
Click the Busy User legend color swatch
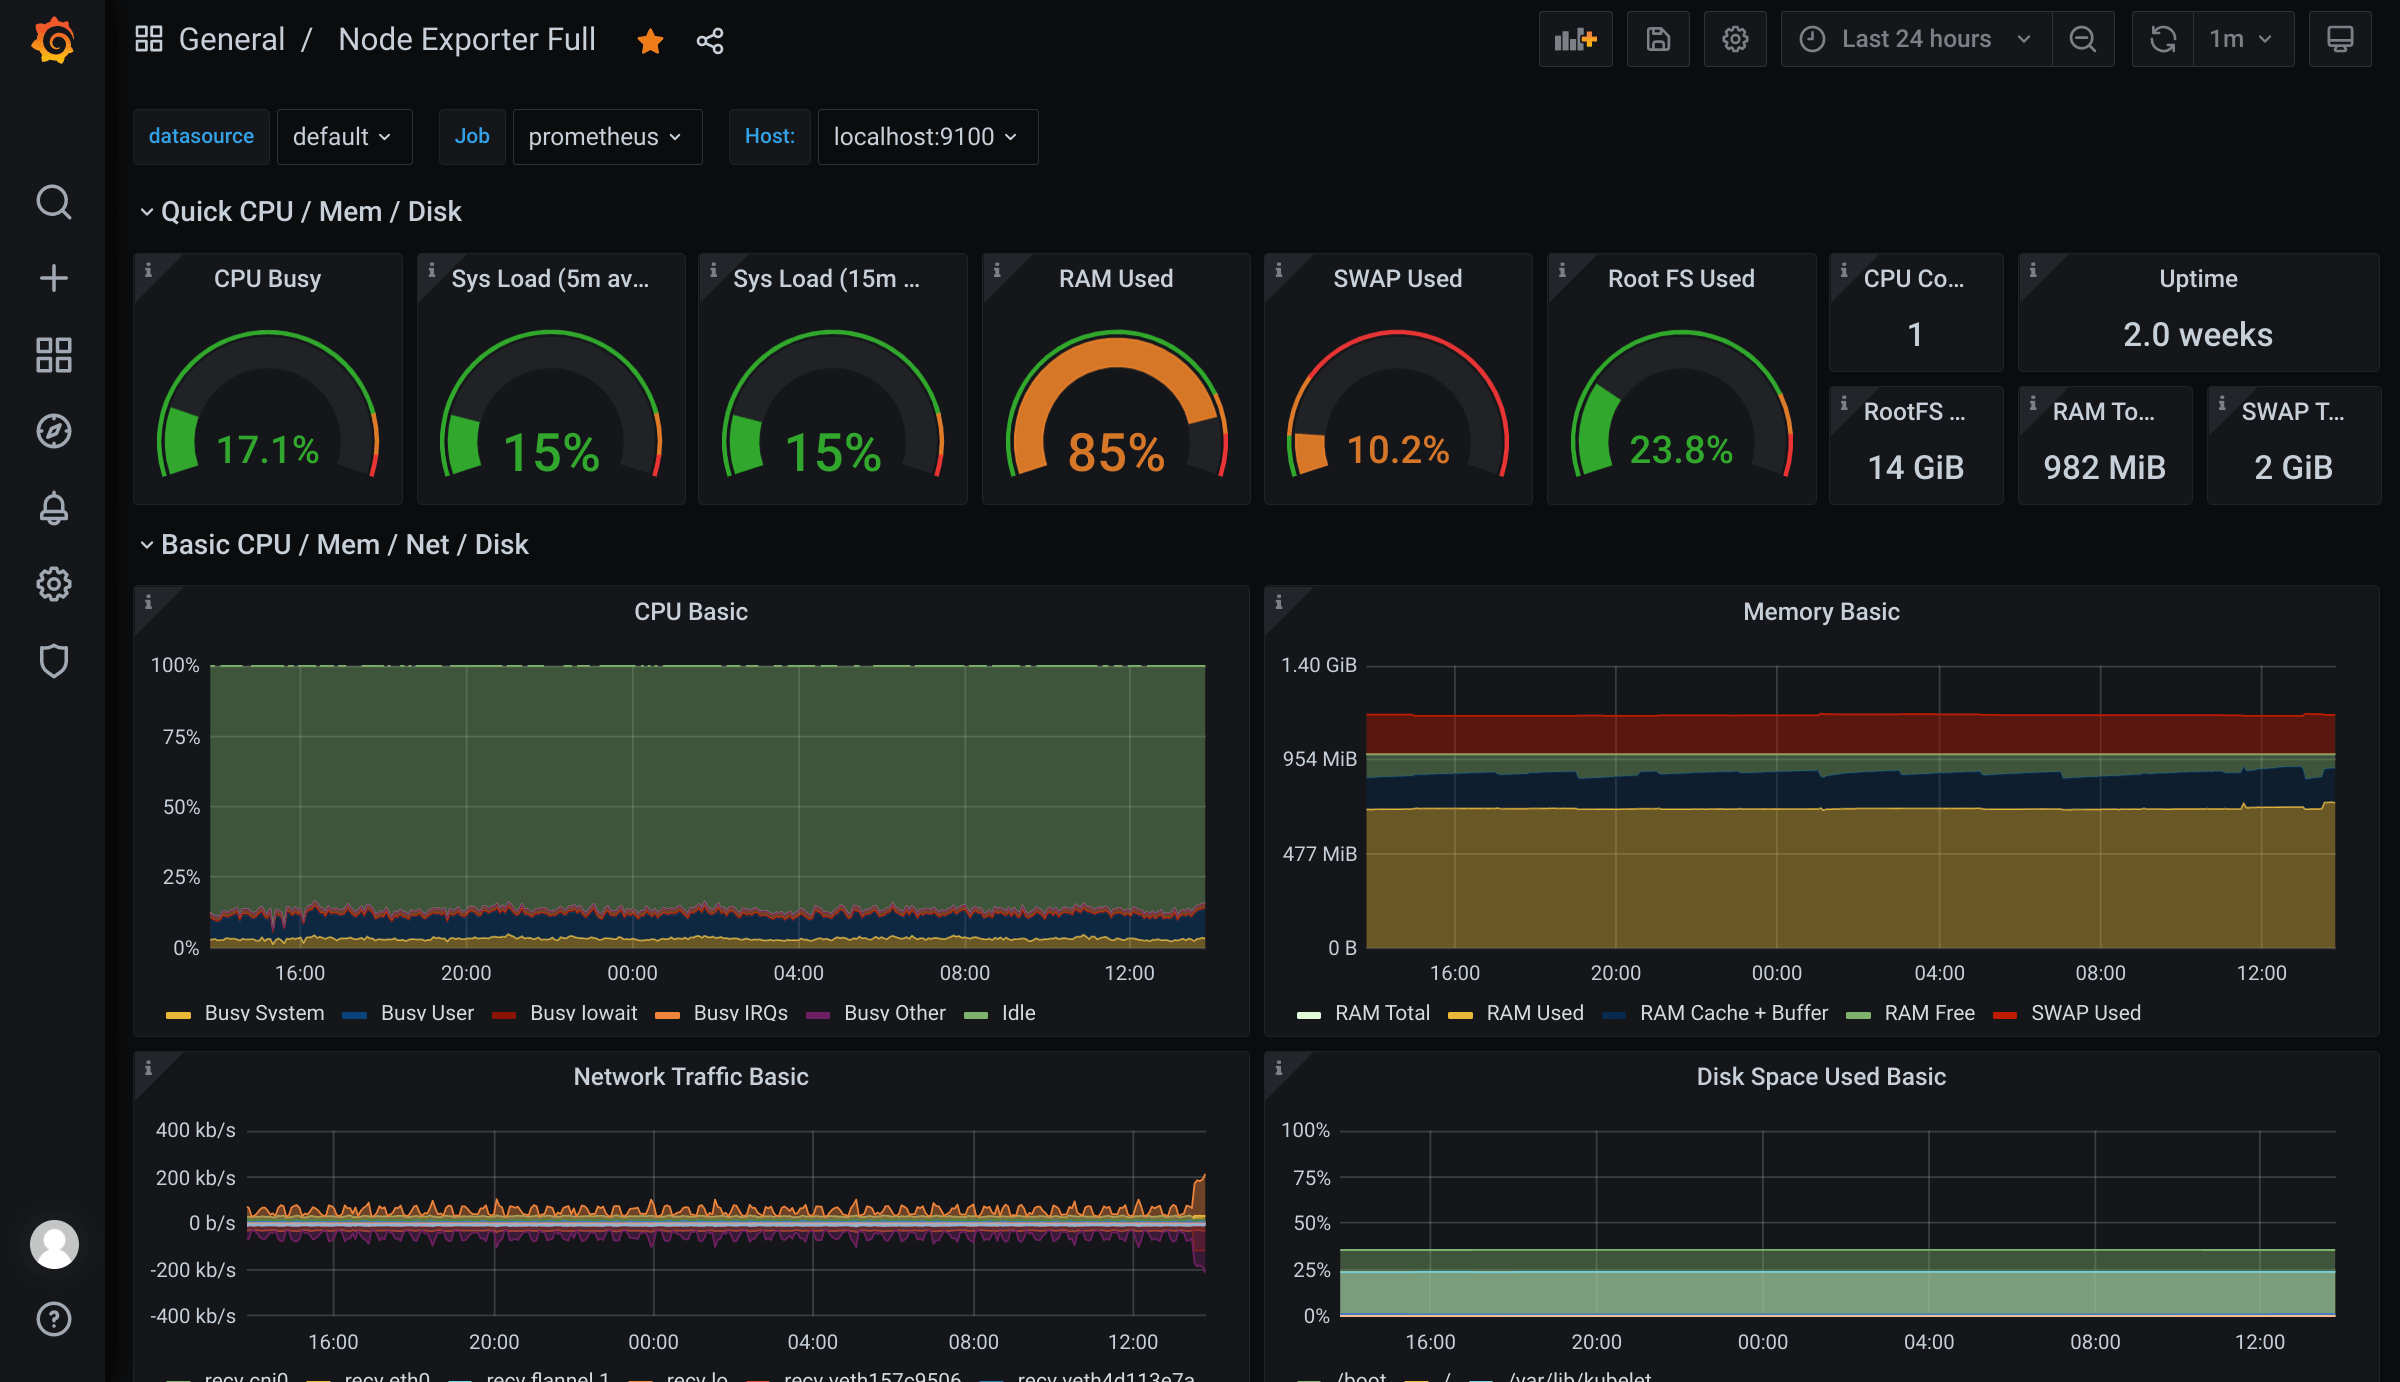click(x=355, y=1015)
